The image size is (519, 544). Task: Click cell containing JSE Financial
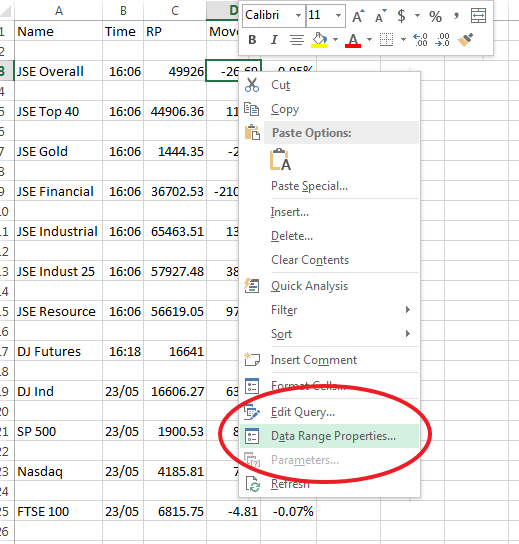click(58, 192)
